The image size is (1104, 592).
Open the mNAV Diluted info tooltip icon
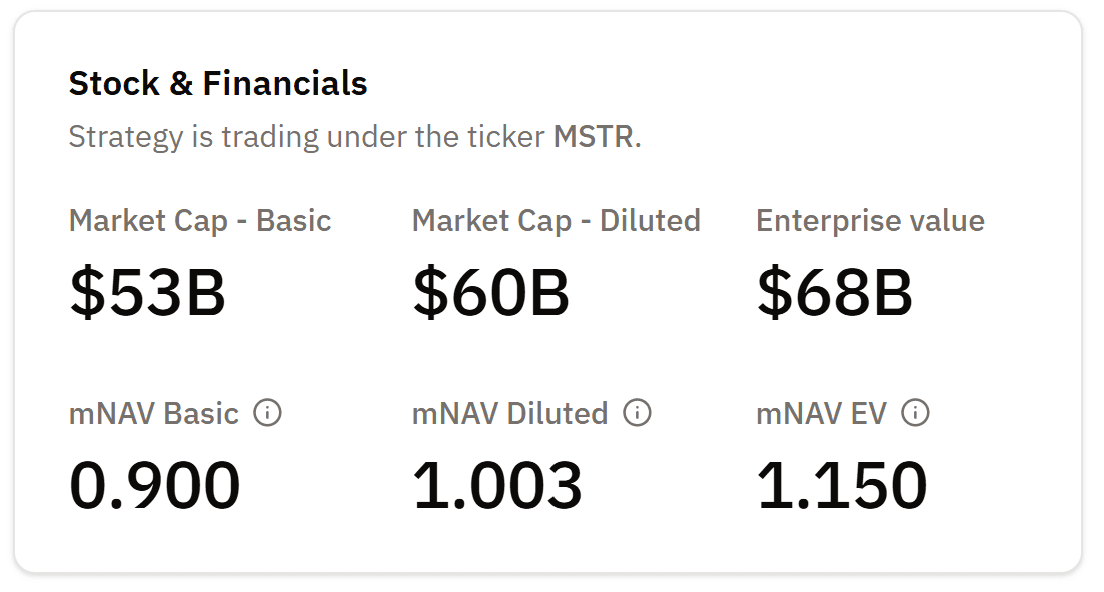(x=637, y=412)
